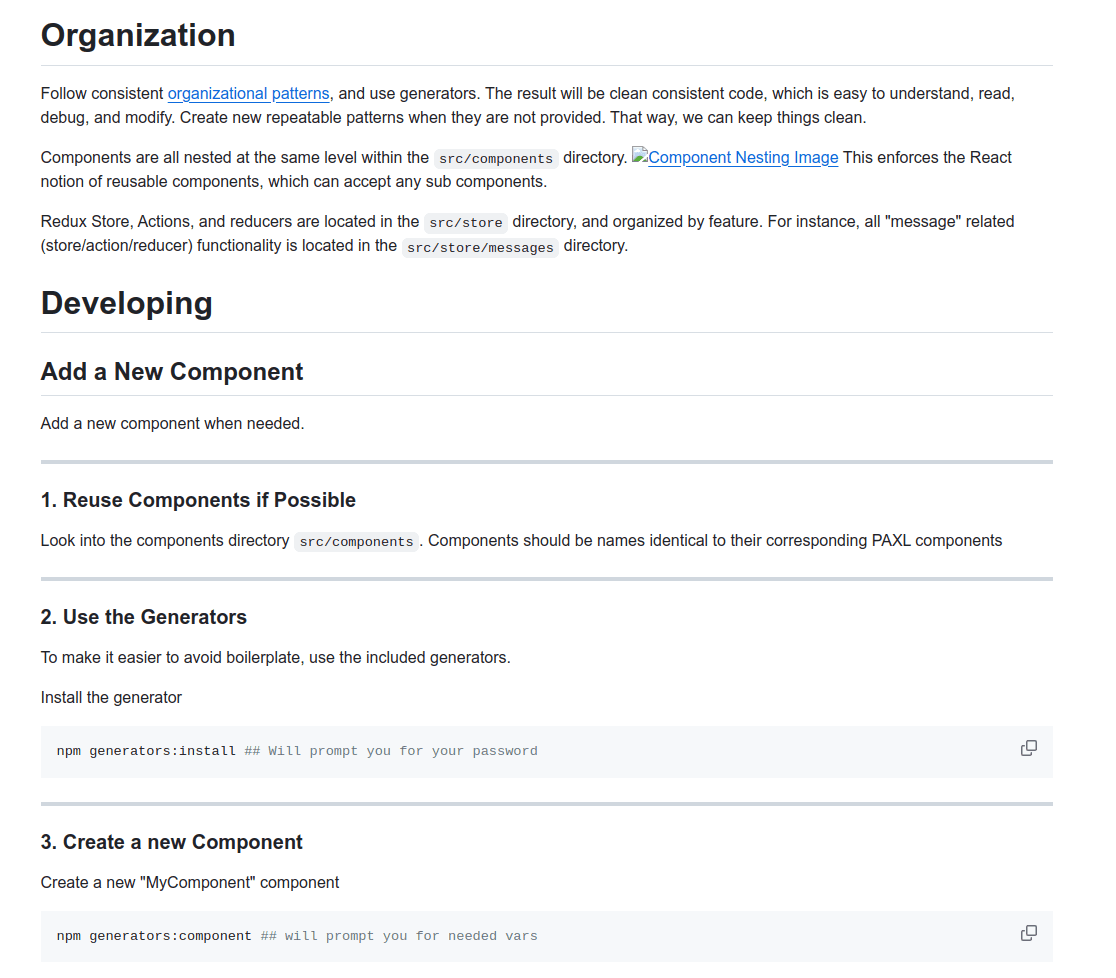Click src/components code in the Organization section
Image resolution: width=1116 pixels, height=978 pixels.
click(496, 159)
